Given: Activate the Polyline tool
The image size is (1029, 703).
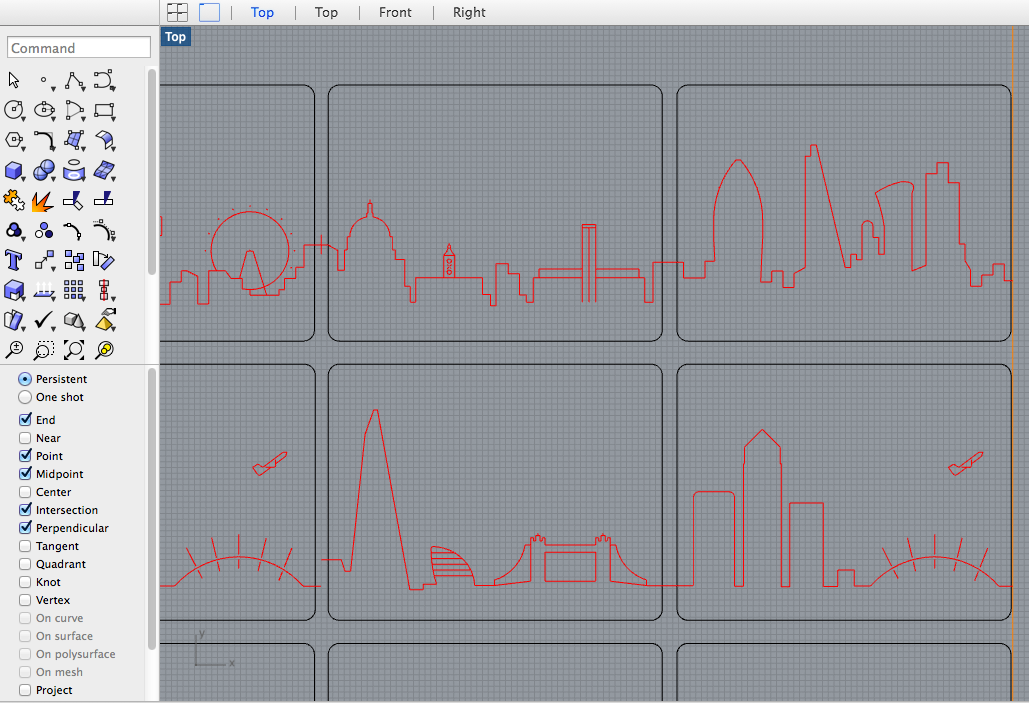Looking at the screenshot, I should [74, 81].
